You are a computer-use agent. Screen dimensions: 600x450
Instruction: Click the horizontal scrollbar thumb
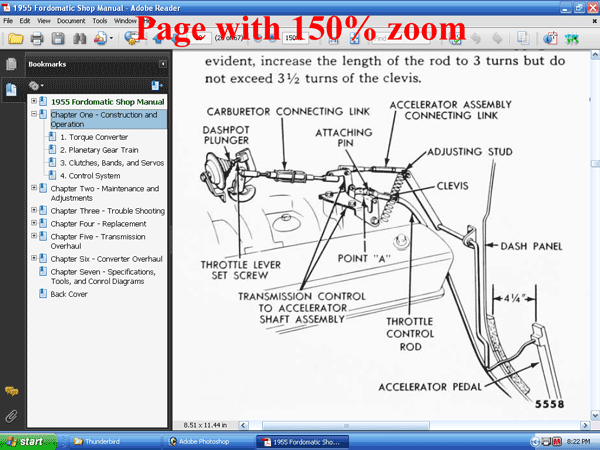(346, 425)
